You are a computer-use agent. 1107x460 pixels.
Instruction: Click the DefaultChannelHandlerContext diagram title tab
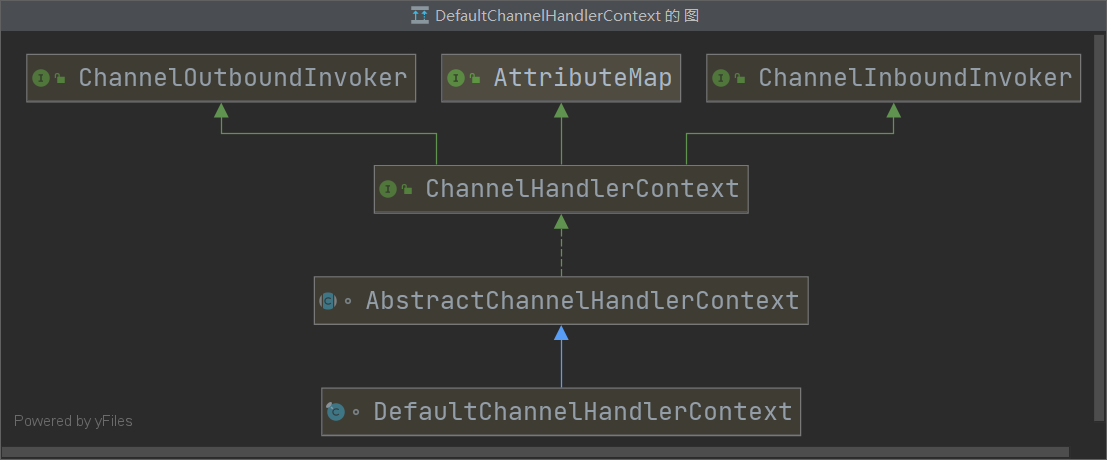pyautogui.click(x=559, y=16)
